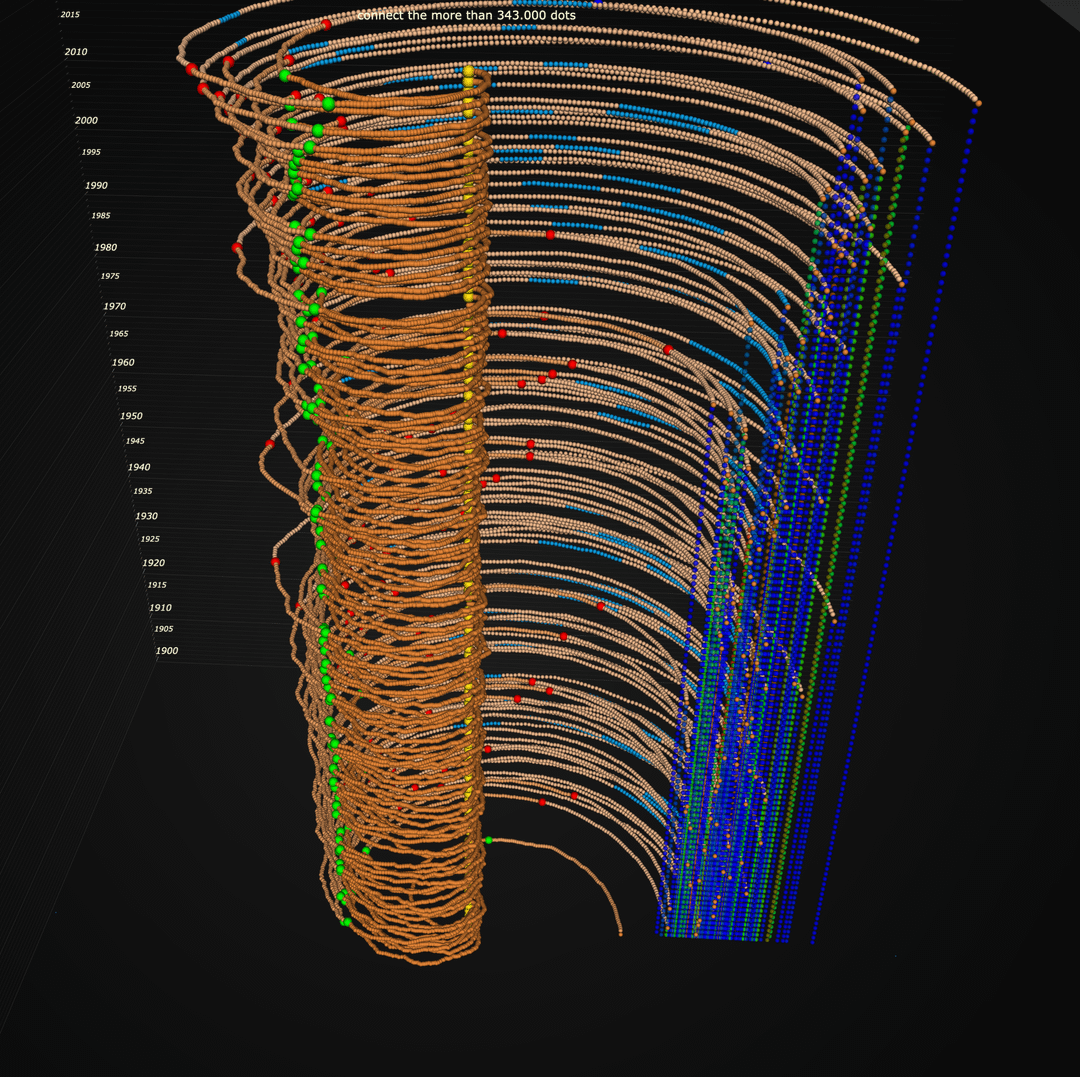
Task: Select the 1905 year label
Action: 164,629
